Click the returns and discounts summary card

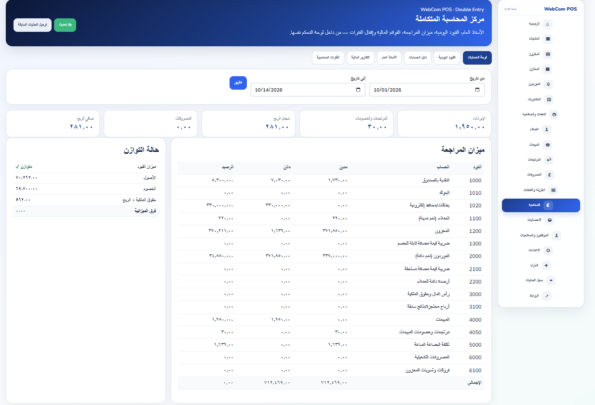pyautogui.click(x=346, y=124)
